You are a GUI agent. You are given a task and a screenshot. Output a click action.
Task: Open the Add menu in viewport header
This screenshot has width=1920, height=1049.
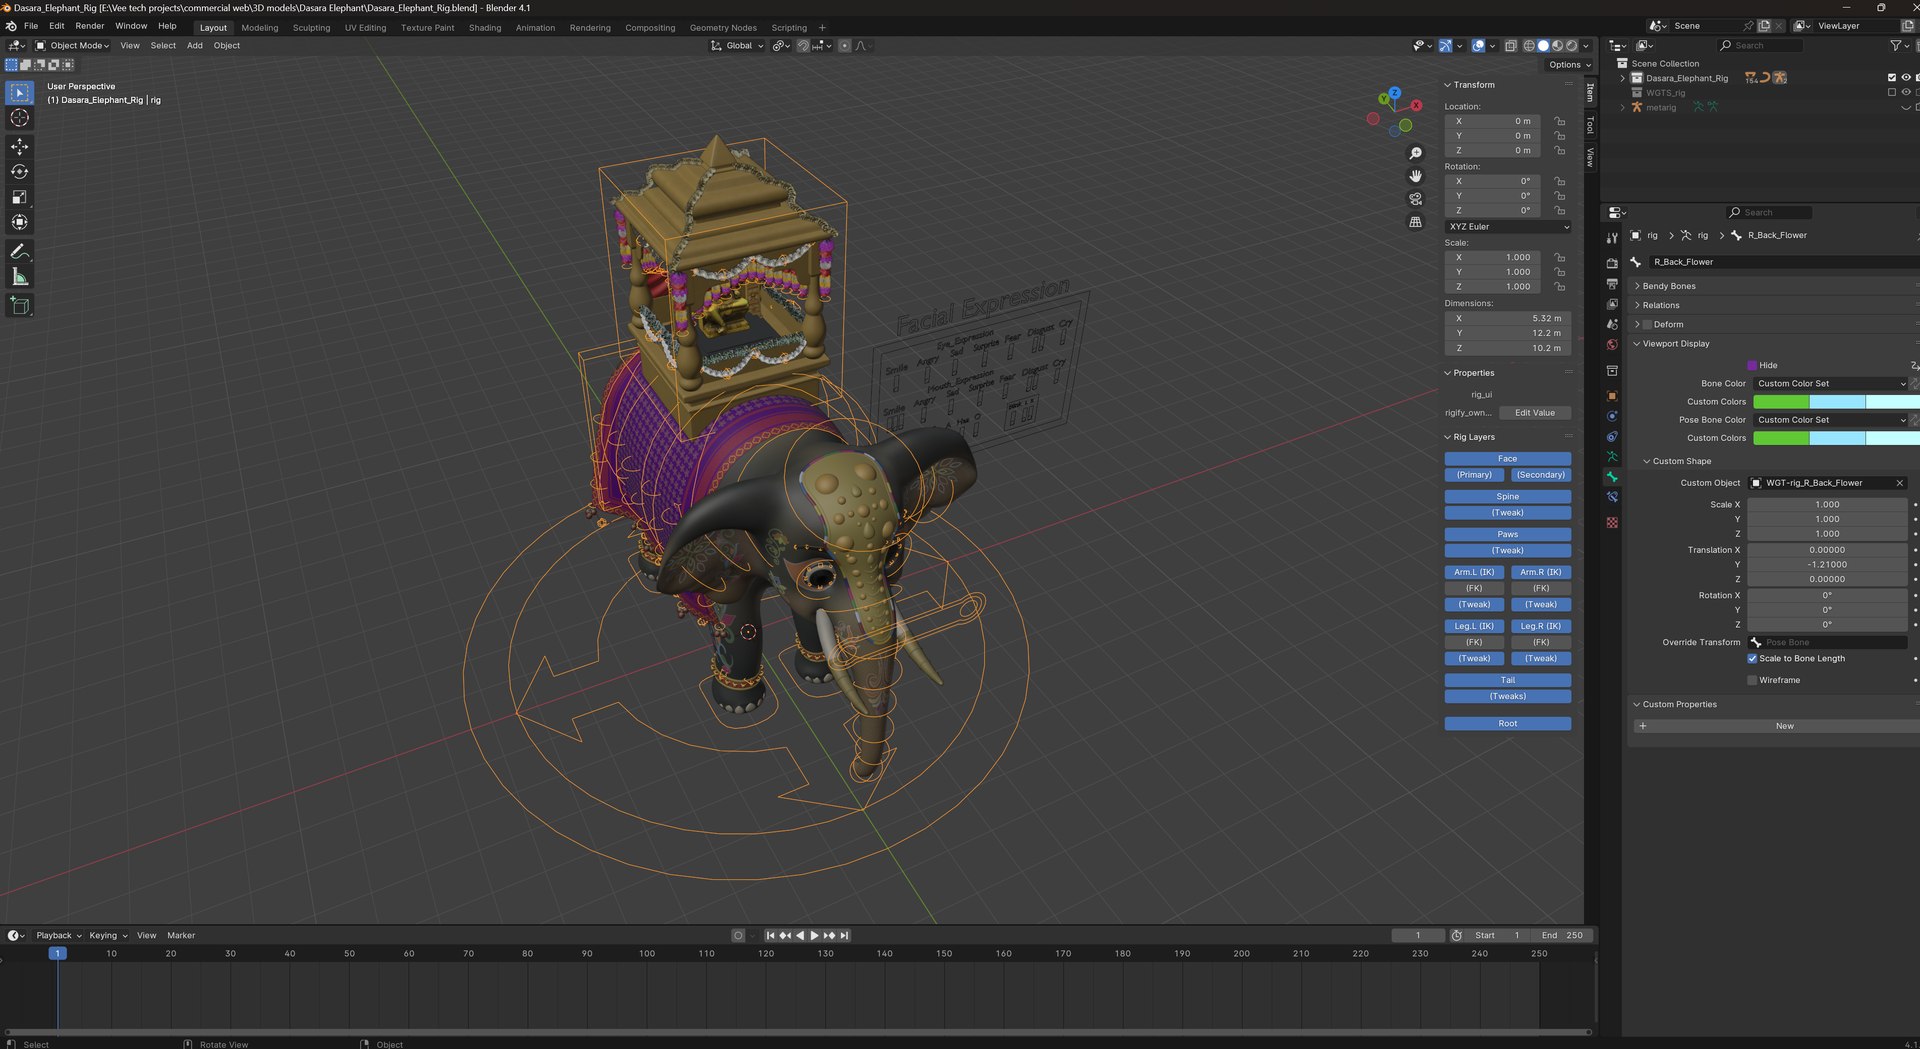[195, 45]
